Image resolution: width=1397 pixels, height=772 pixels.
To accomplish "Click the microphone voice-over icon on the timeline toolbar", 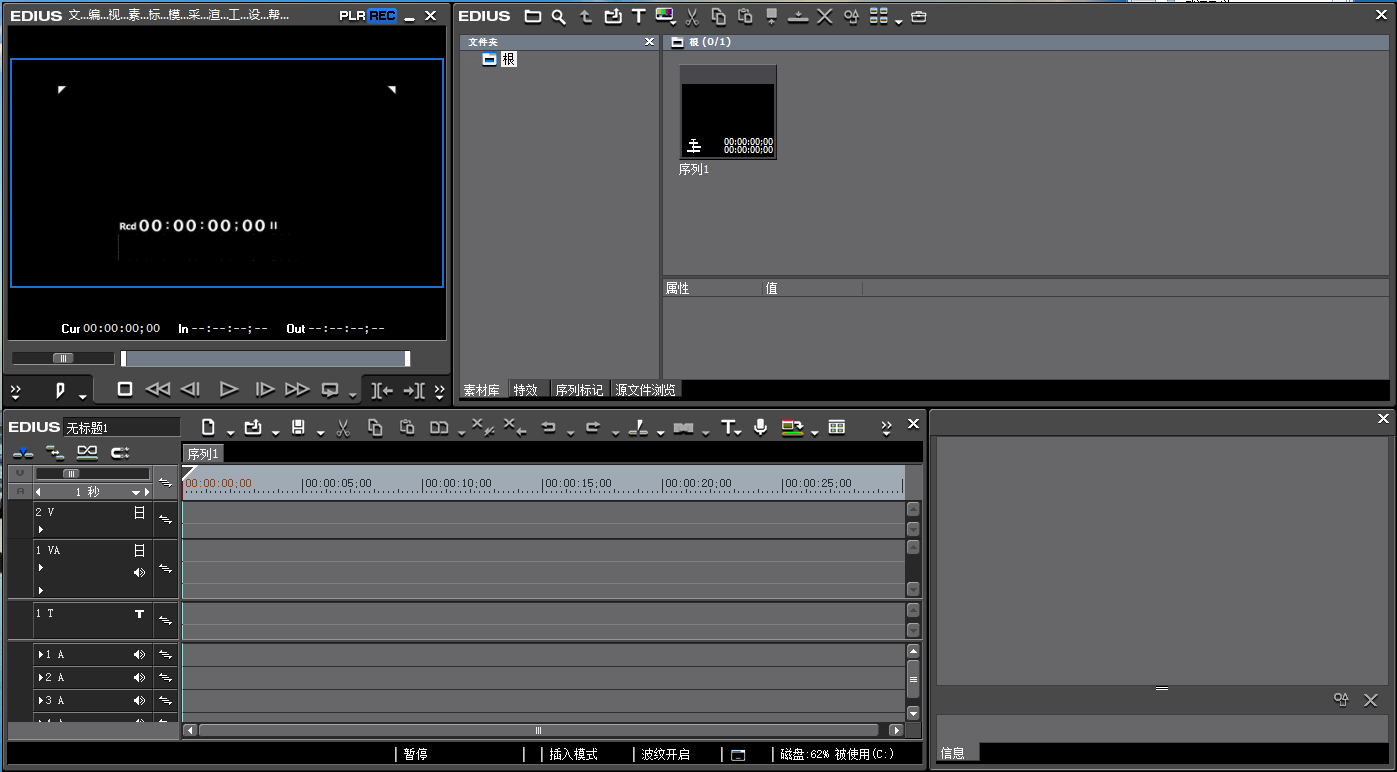I will pyautogui.click(x=760, y=427).
